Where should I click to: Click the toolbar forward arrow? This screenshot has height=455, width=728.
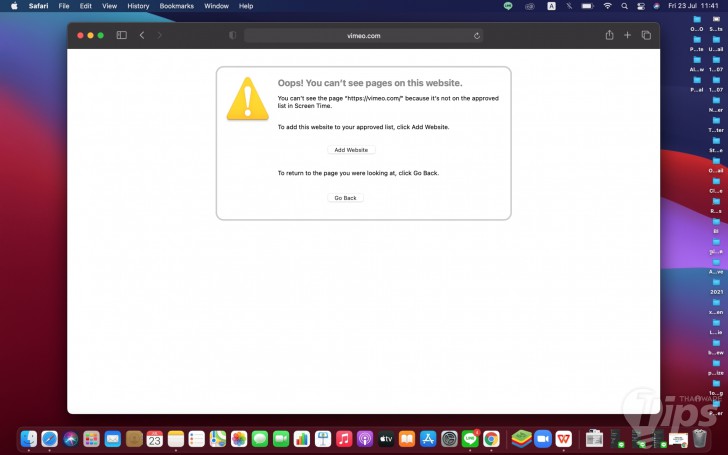click(x=160, y=35)
